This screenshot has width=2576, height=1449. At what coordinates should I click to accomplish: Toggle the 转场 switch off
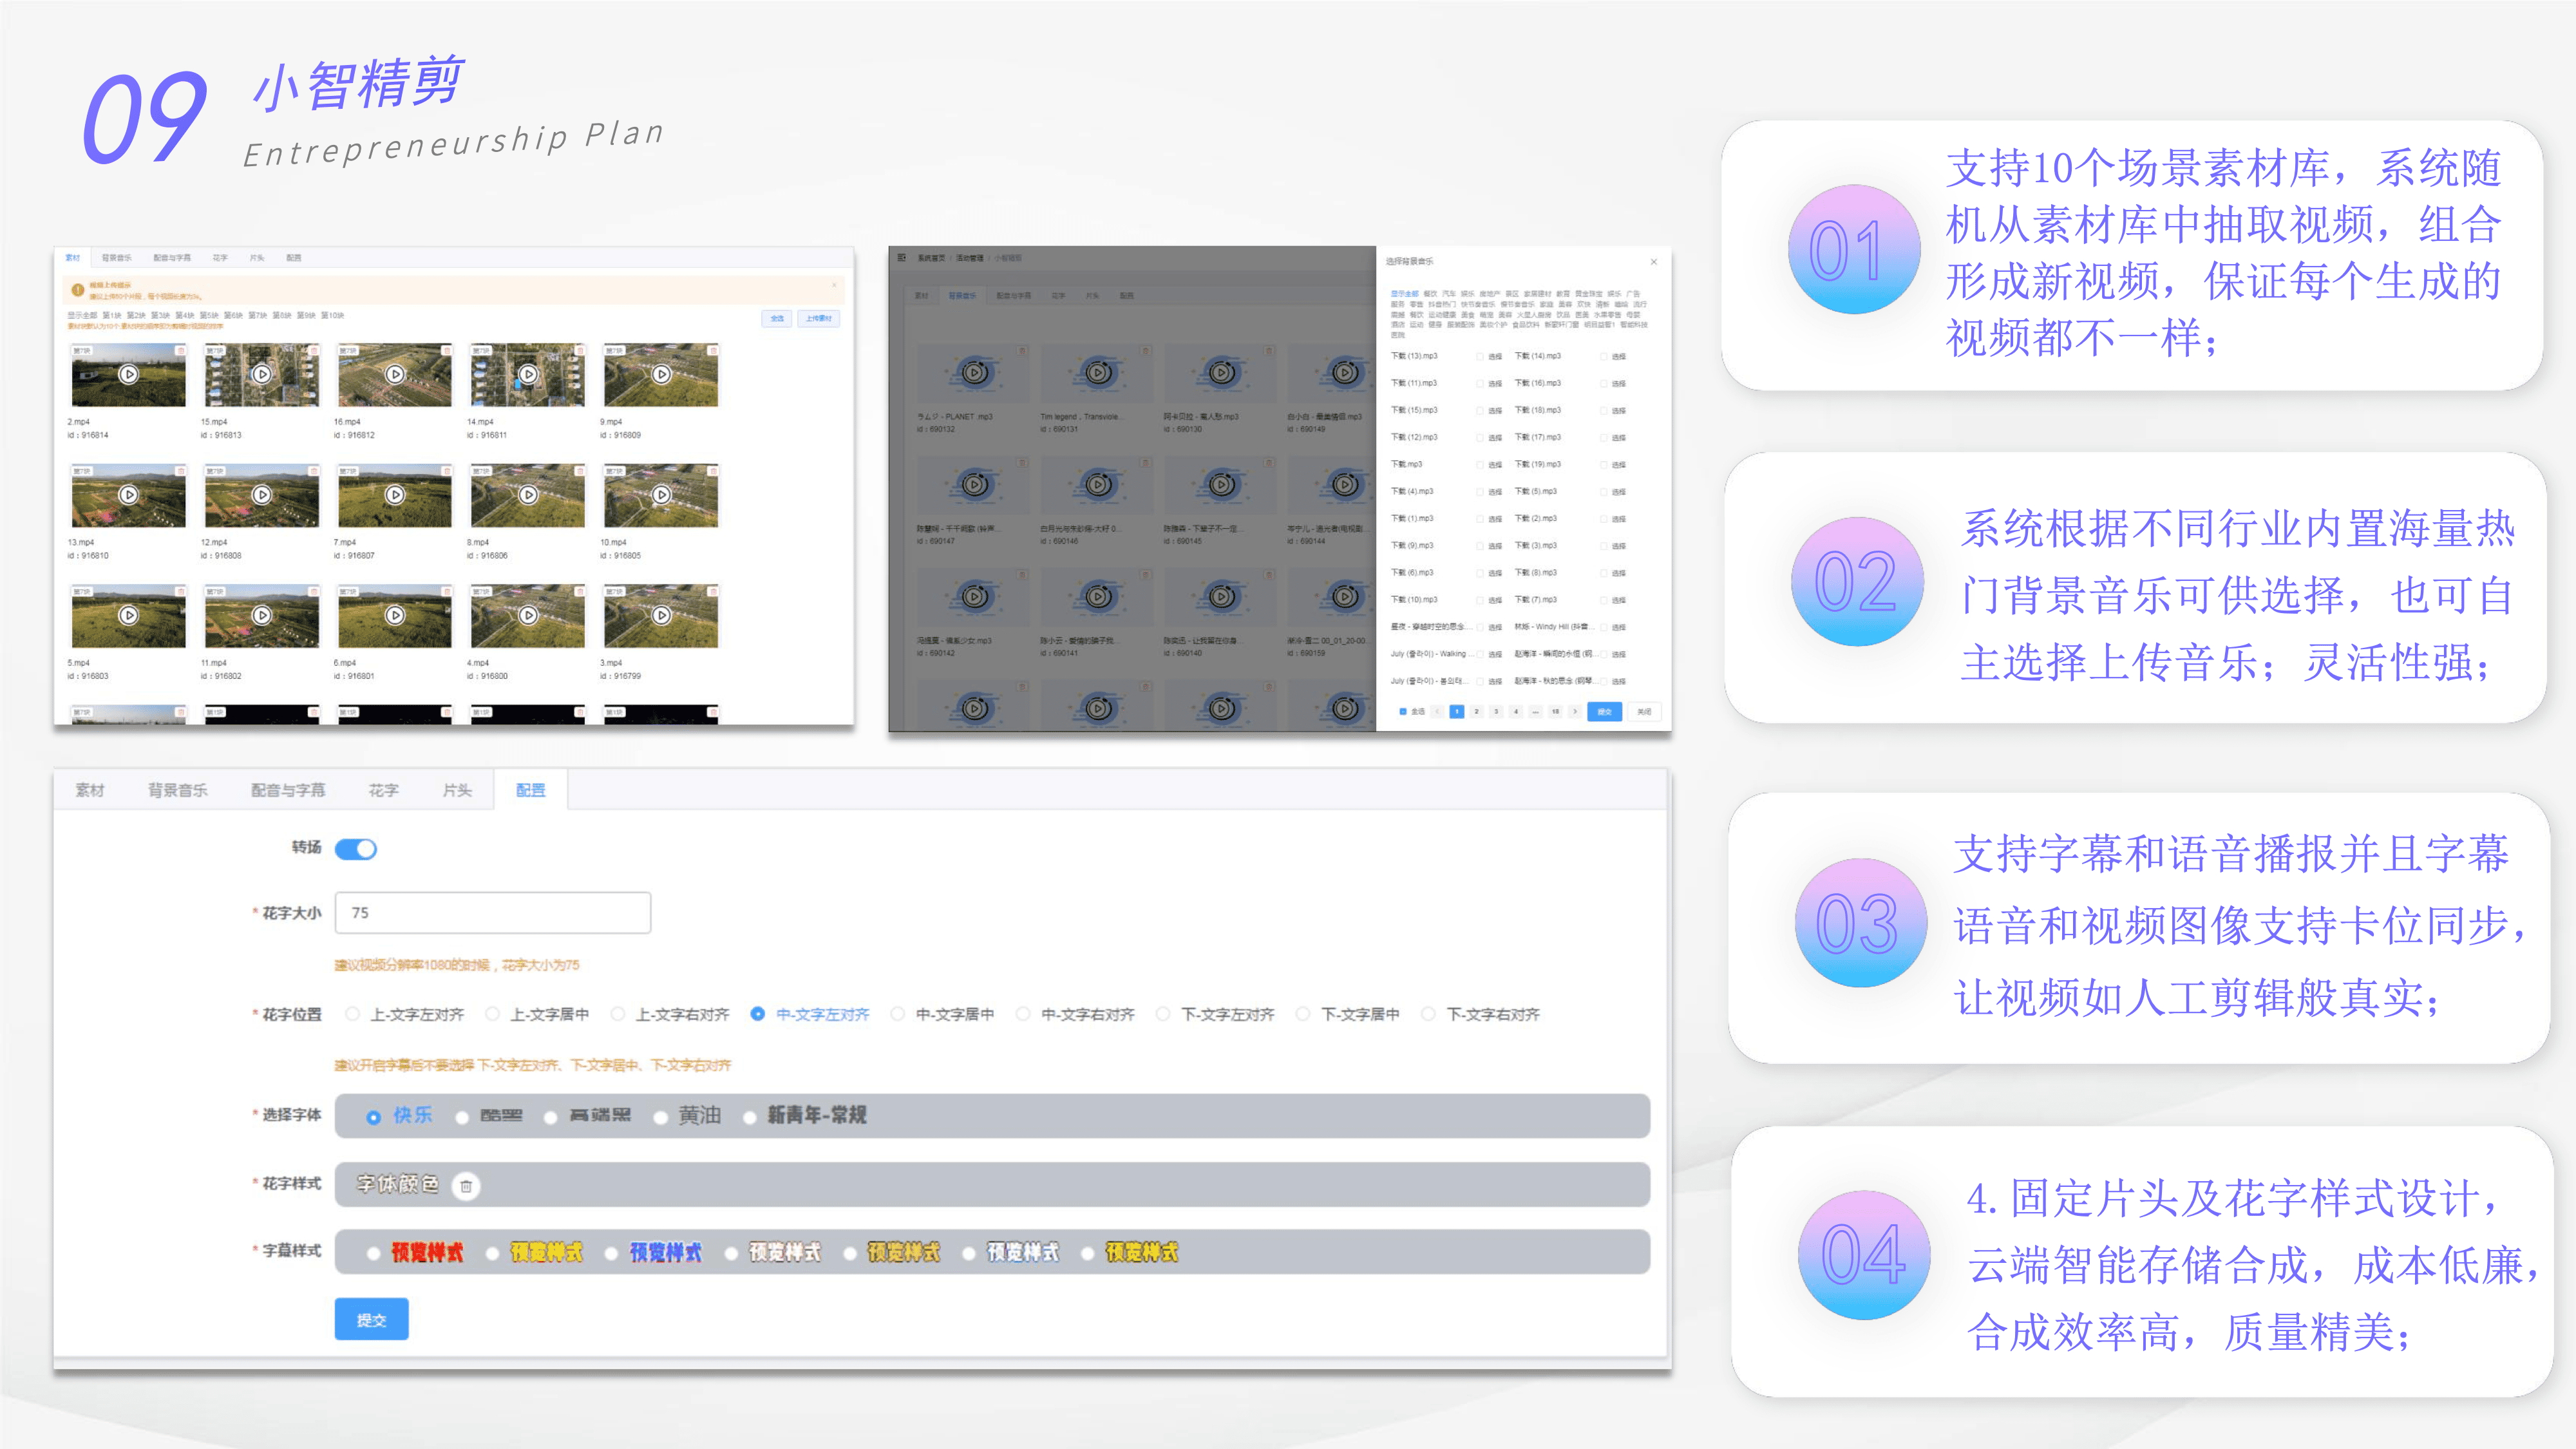tap(356, 849)
